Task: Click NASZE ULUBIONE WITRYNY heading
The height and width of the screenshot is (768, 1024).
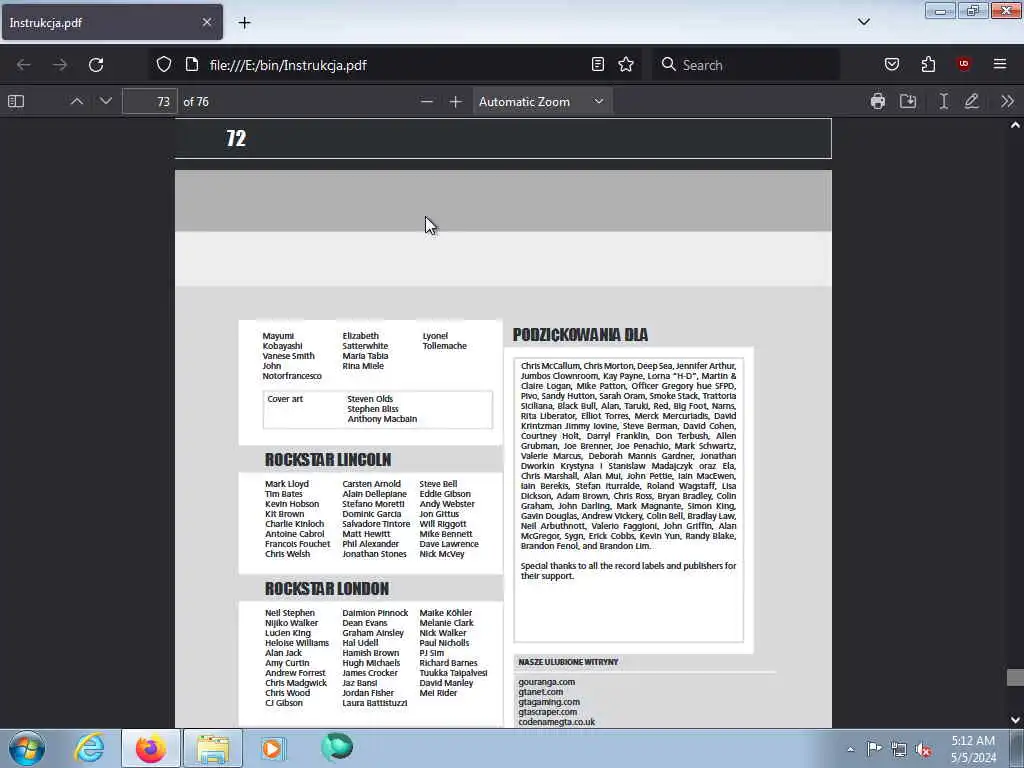Action: (568, 662)
